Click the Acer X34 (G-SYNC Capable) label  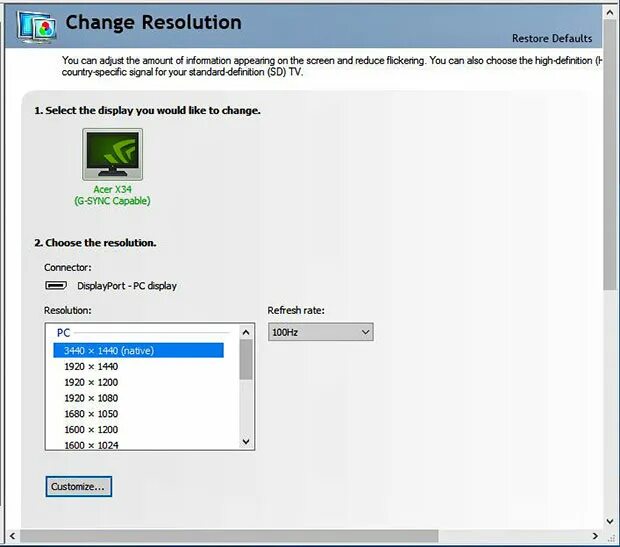[x=112, y=195]
